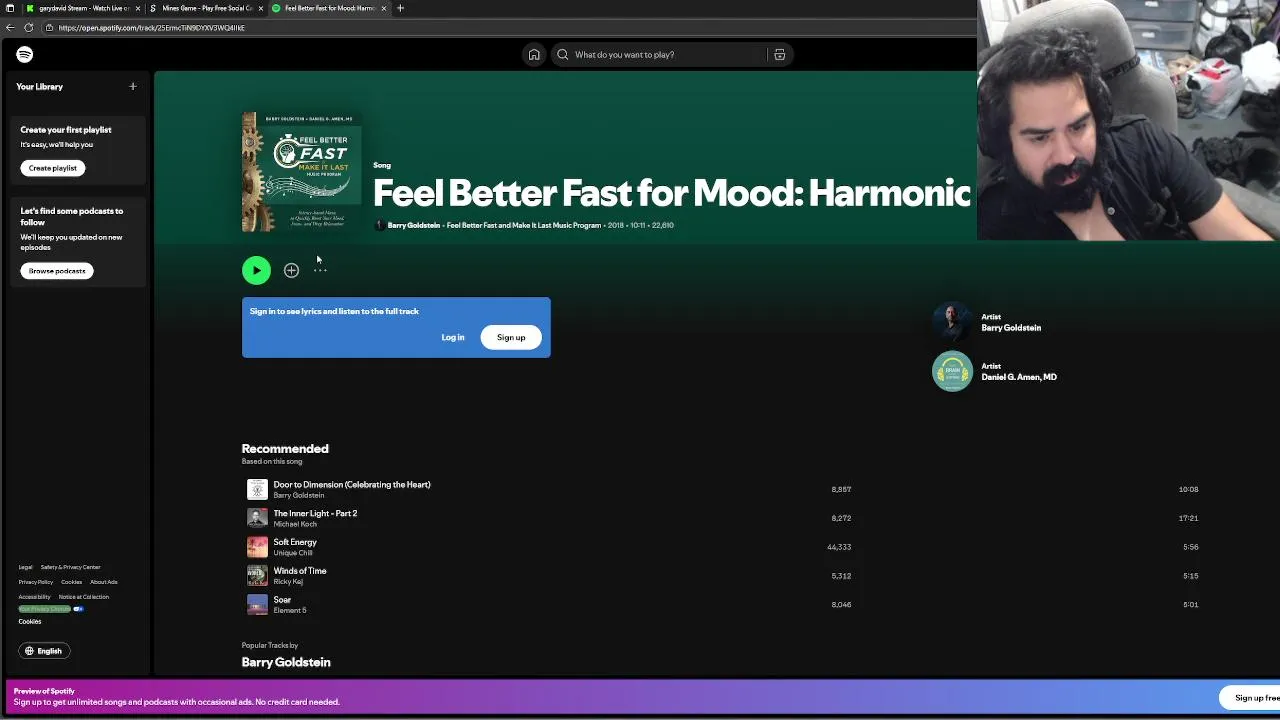The width and height of the screenshot is (1280, 720).
Task: Click the Spotify logo icon
Action: tap(24, 55)
